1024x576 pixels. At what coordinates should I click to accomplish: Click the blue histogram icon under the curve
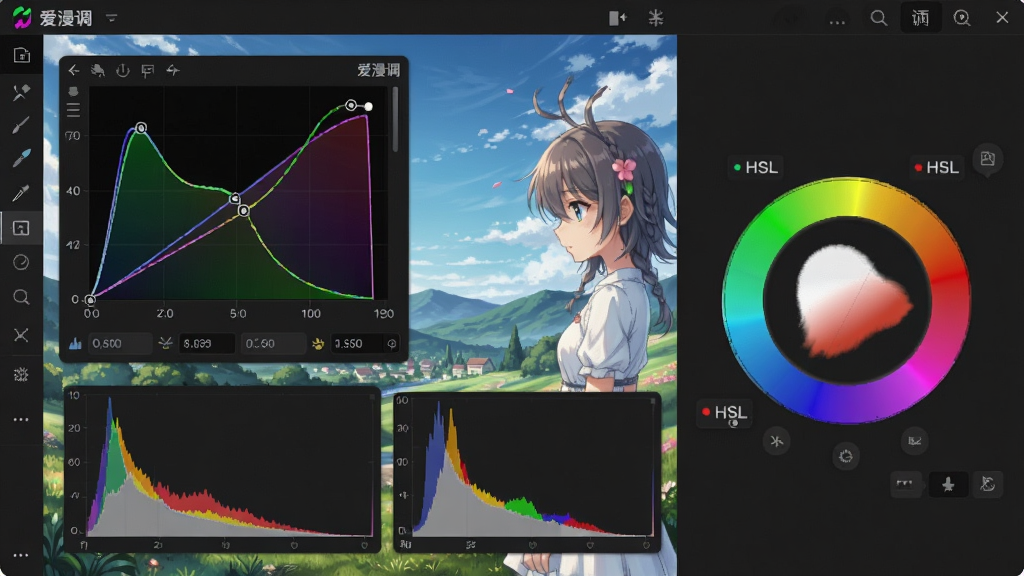coord(75,344)
